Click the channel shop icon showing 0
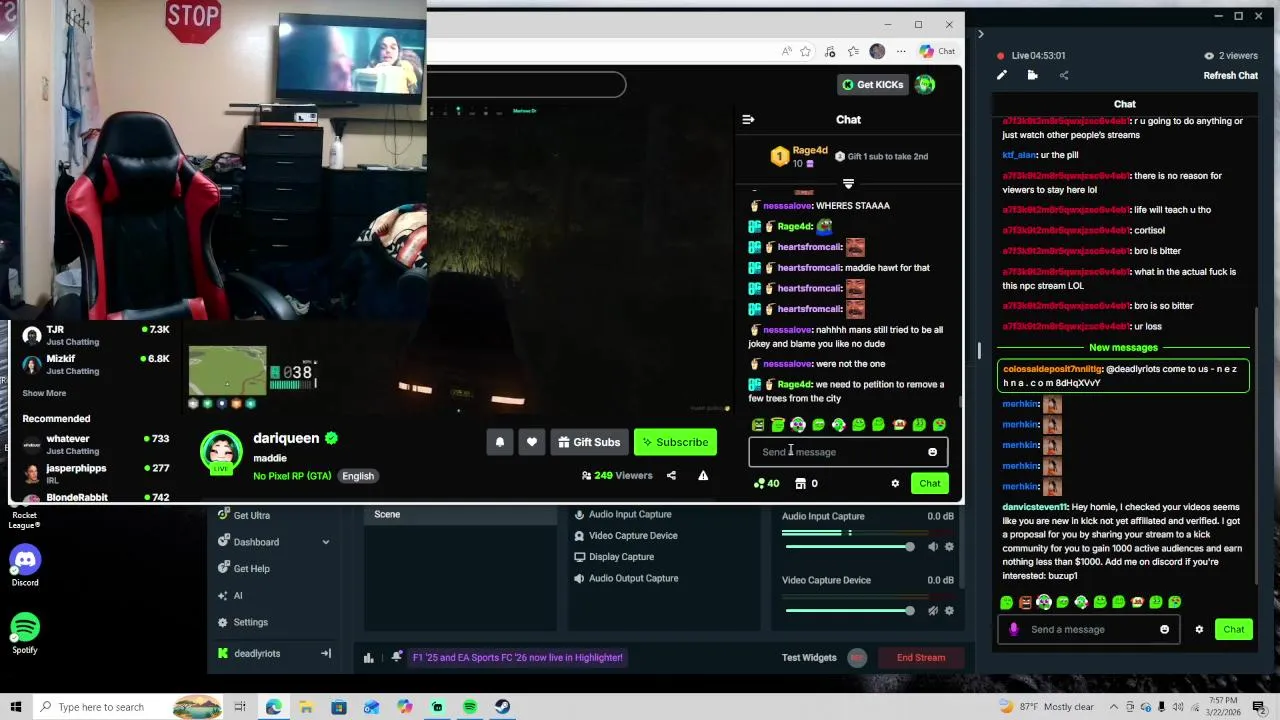This screenshot has width=1280, height=720. tap(800, 484)
